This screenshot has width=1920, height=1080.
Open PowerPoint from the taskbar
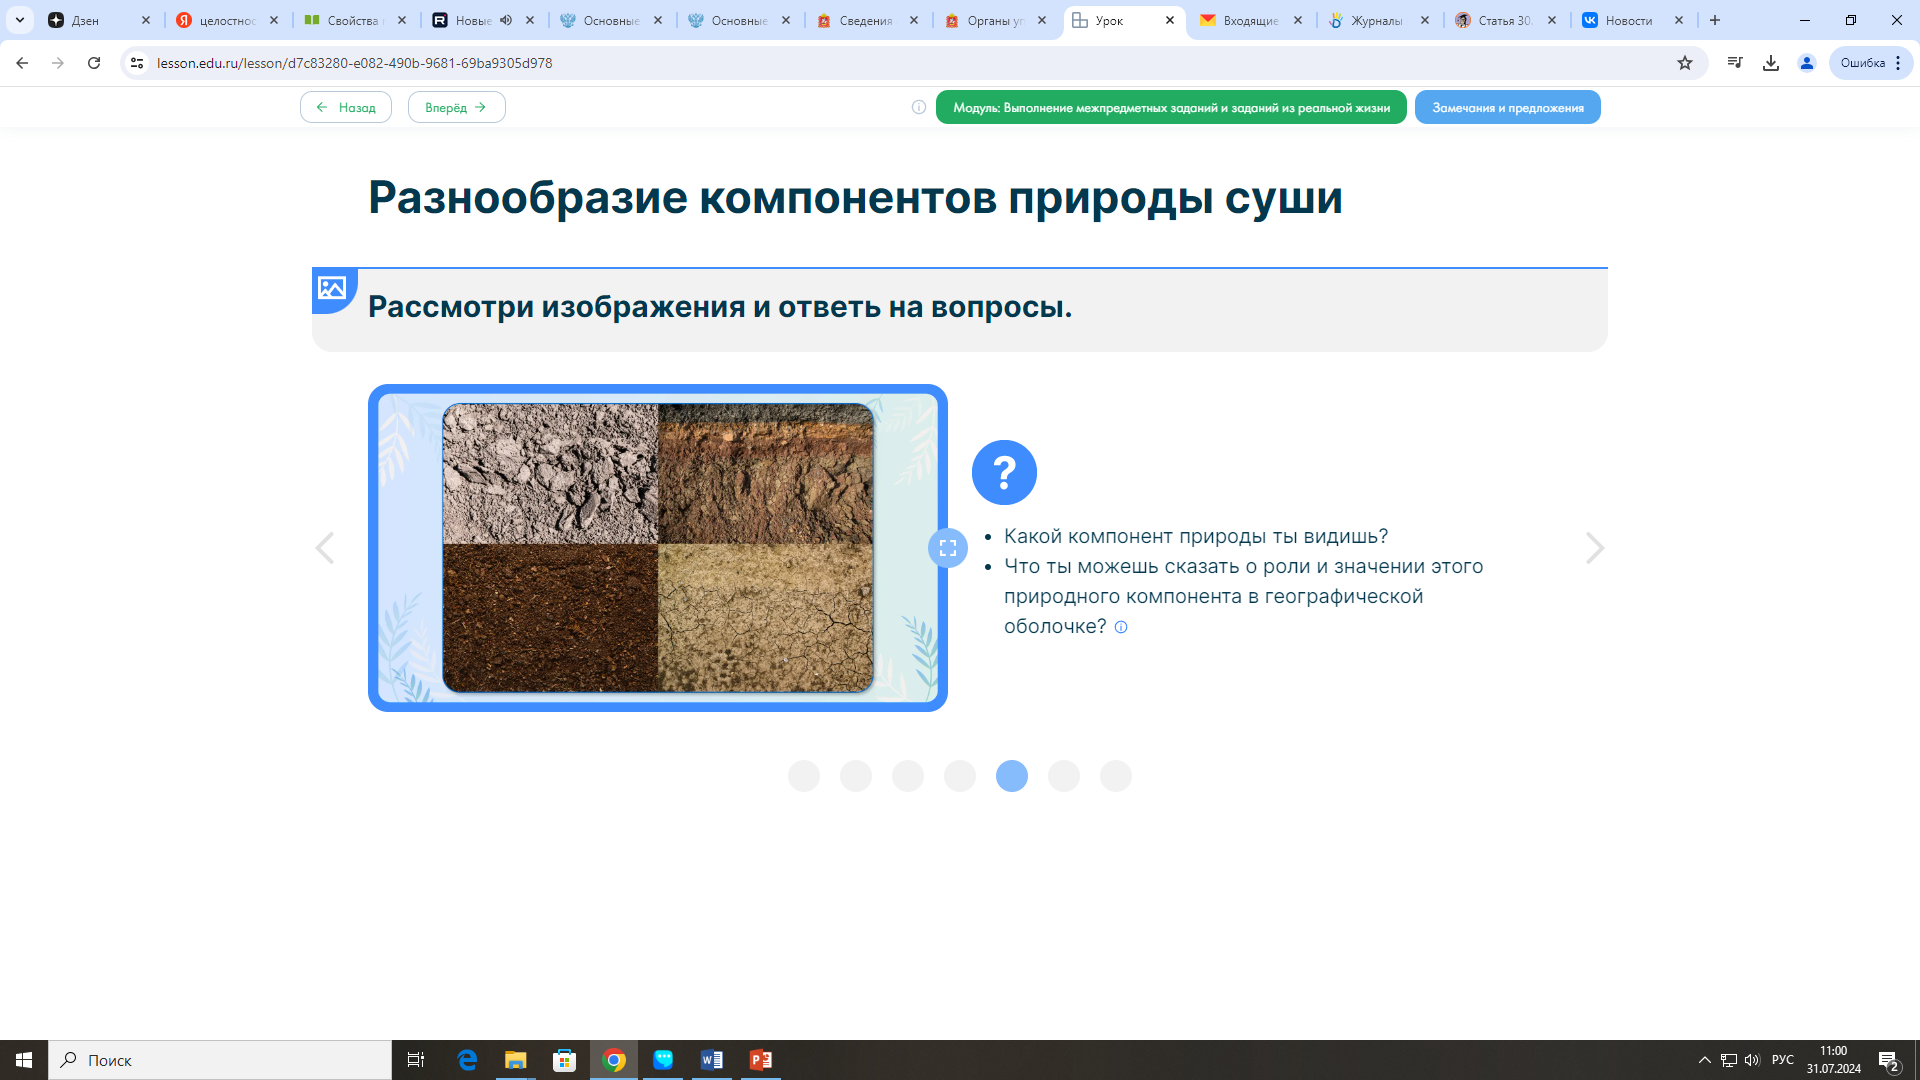click(x=760, y=1060)
